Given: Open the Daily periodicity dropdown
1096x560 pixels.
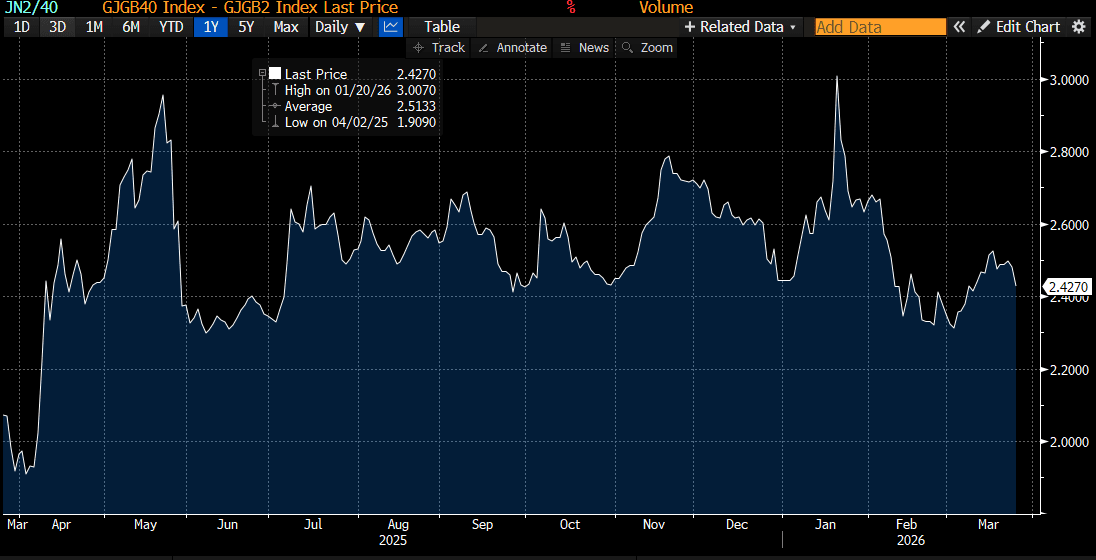Looking at the screenshot, I should (340, 27).
